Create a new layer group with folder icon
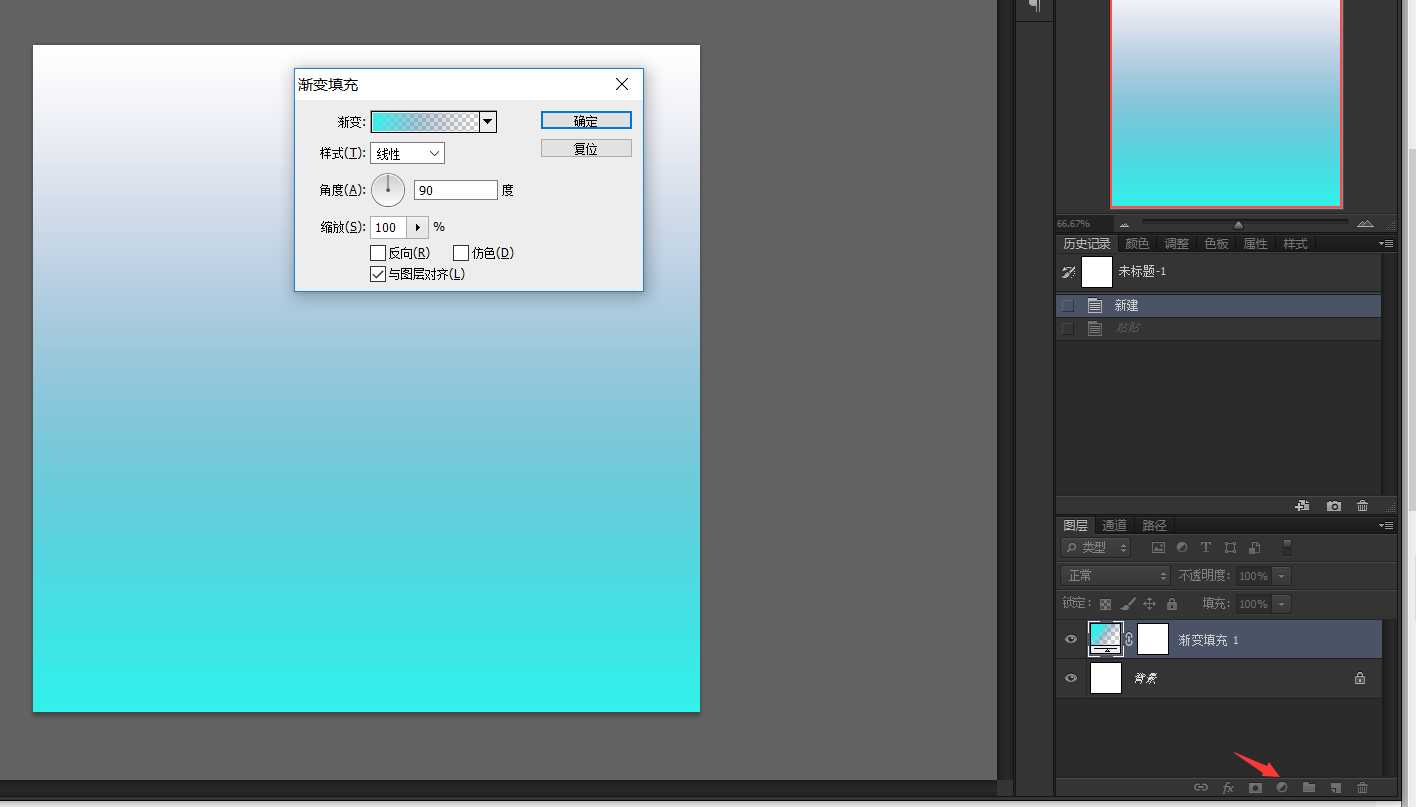 [1309, 788]
